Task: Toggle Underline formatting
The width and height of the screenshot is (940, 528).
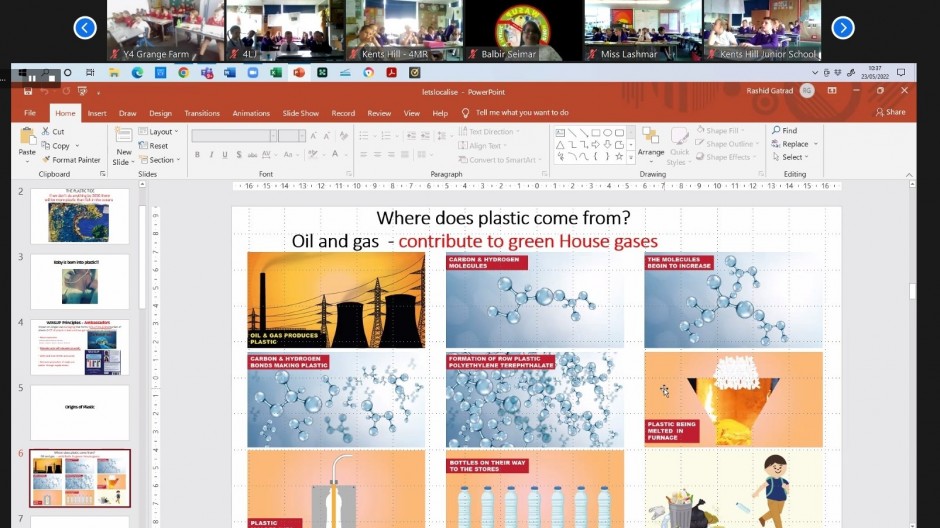Action: pyautogui.click(x=225, y=155)
